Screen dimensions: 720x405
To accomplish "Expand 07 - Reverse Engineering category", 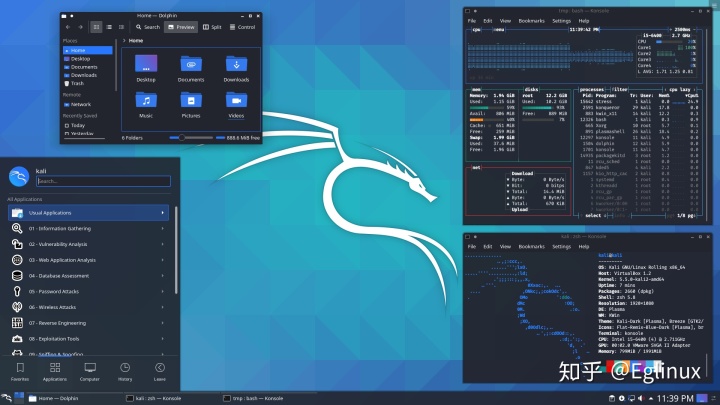I will pos(88,323).
